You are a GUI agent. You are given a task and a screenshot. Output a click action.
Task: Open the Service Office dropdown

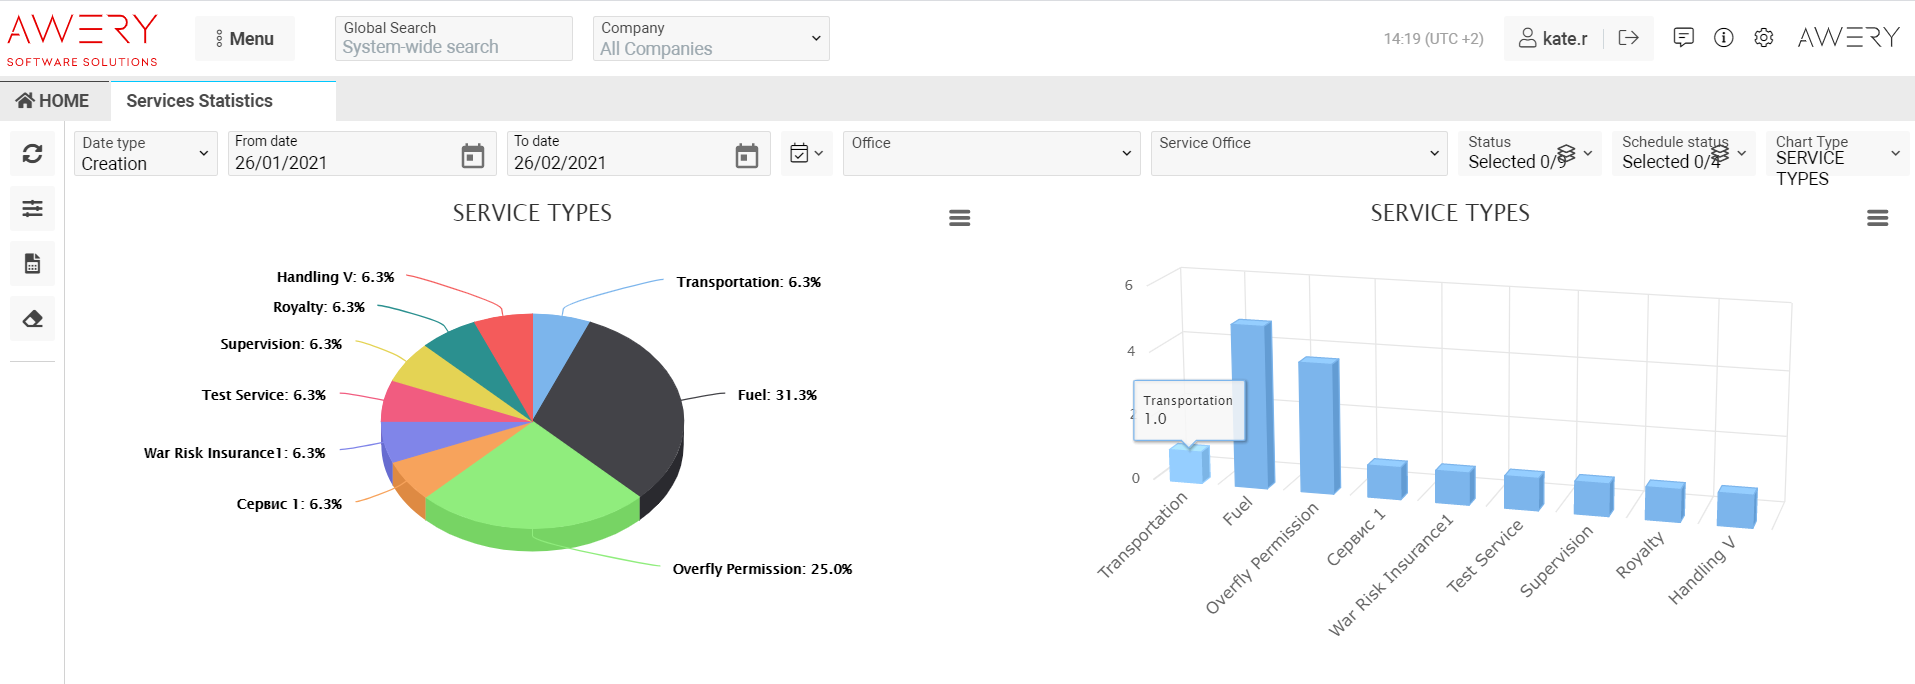click(x=1298, y=154)
